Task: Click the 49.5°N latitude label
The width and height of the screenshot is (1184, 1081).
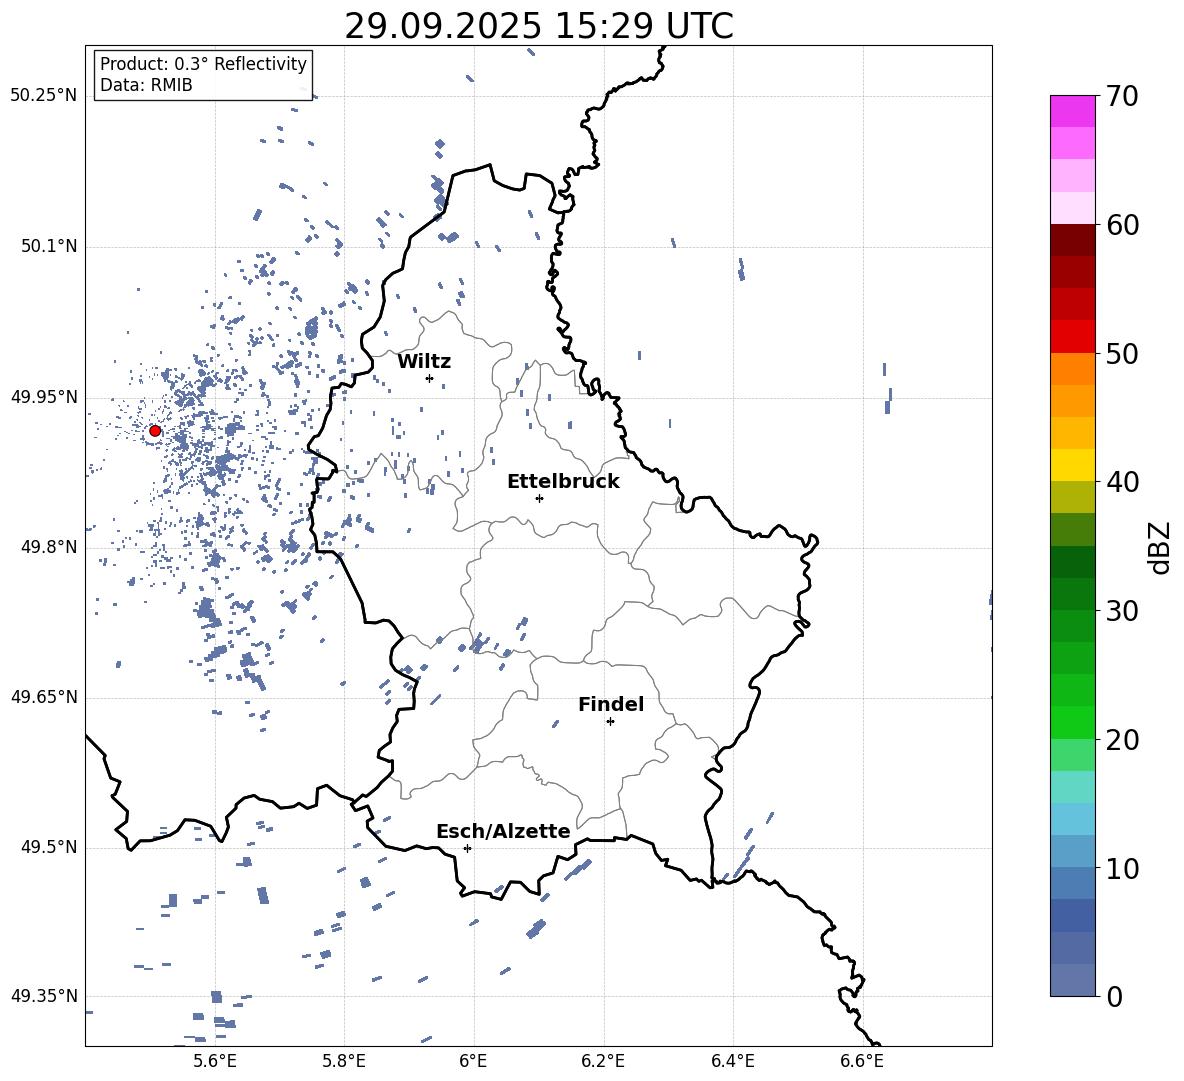Action: 49,847
